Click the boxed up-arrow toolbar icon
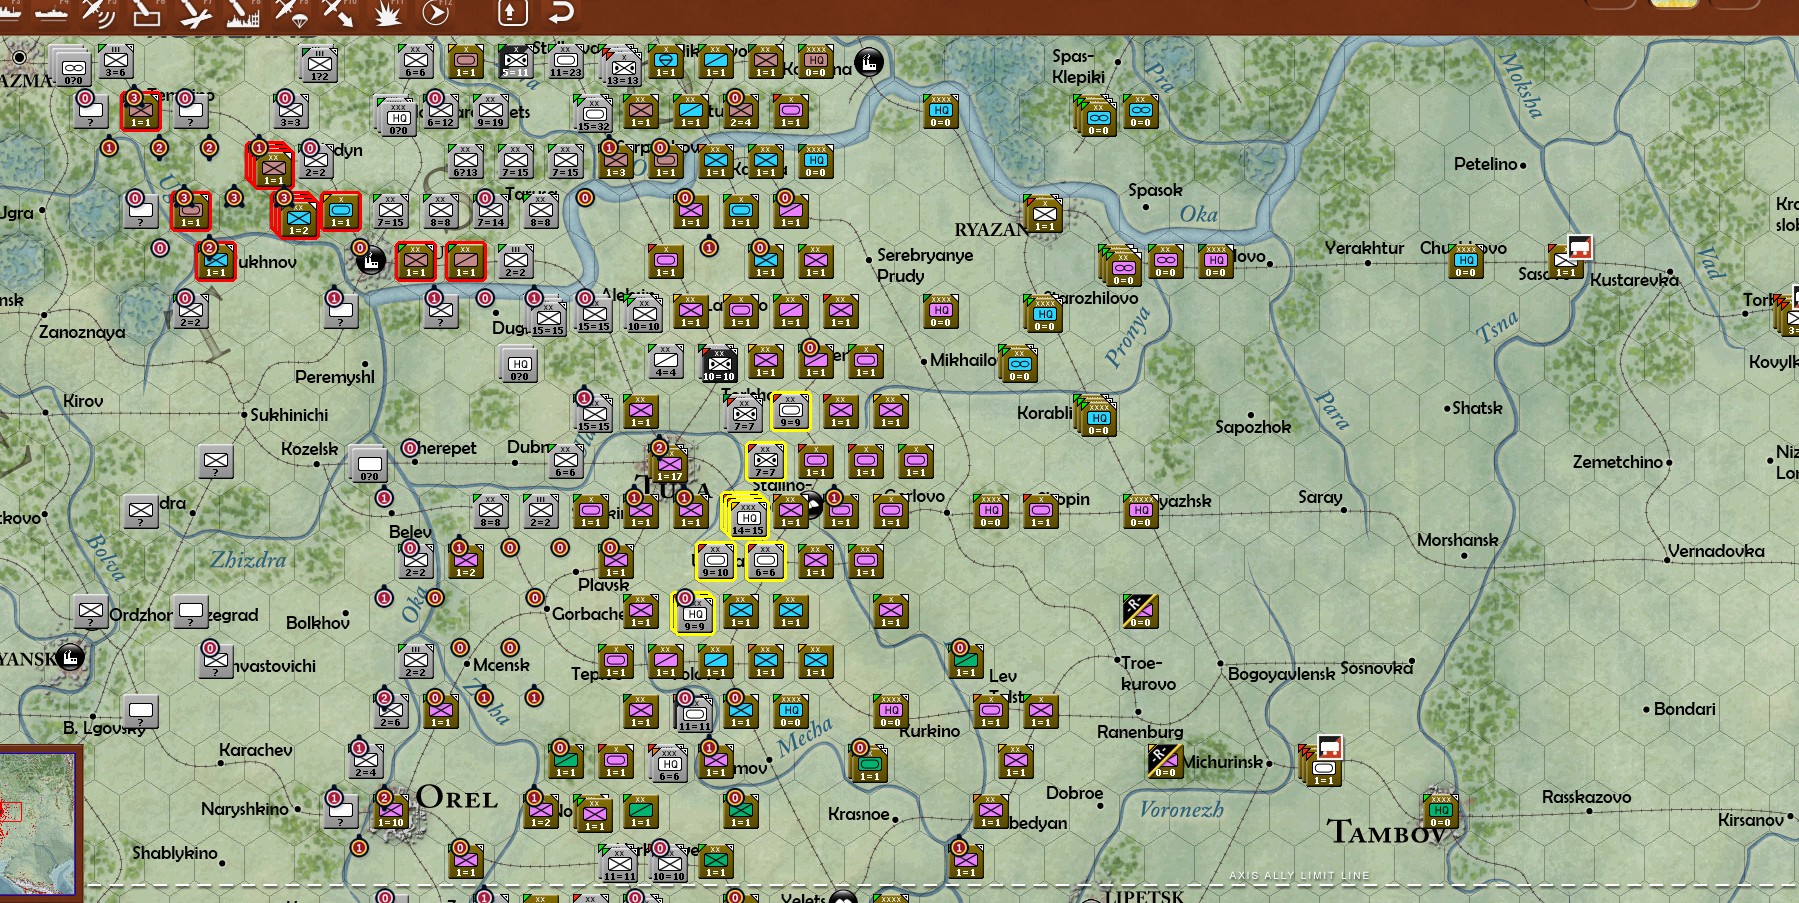1799x903 pixels. [x=512, y=13]
